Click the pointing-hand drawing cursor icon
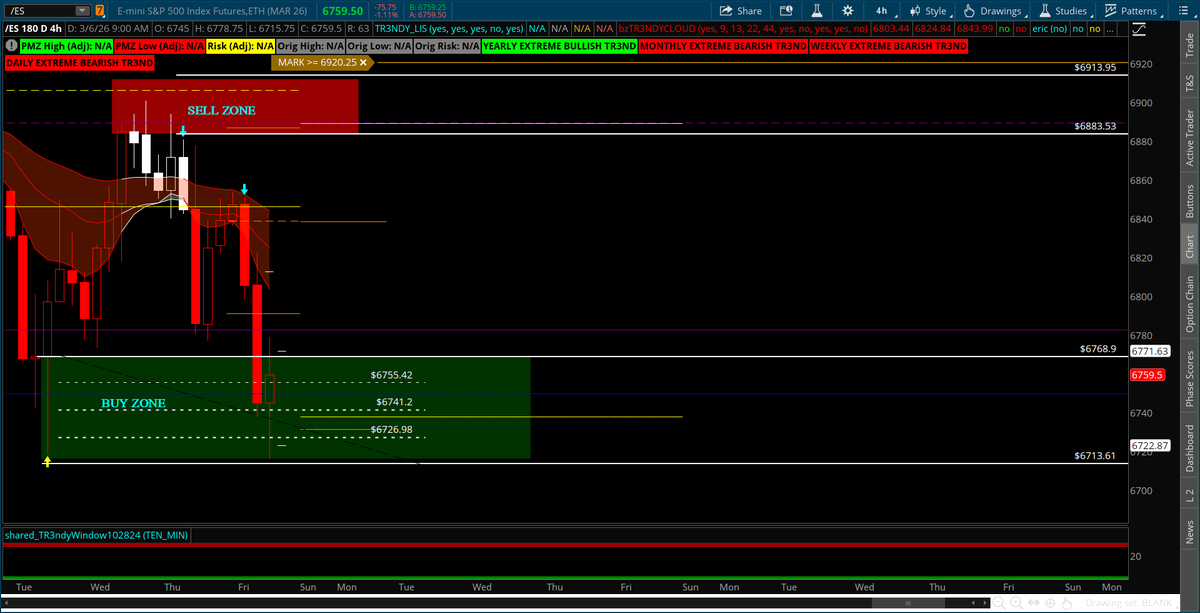 [1066, 603]
